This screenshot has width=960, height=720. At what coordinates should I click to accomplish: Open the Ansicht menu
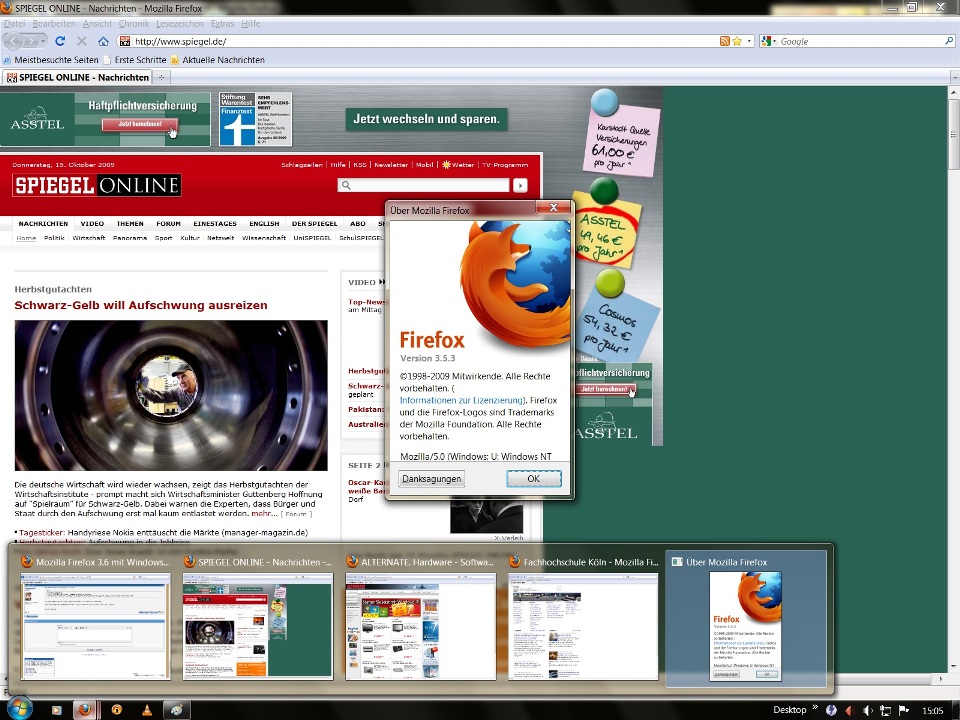97,23
